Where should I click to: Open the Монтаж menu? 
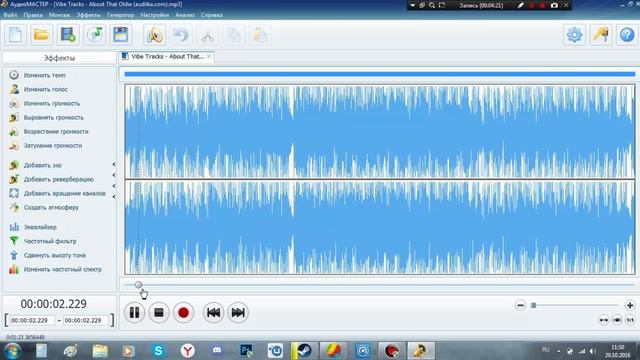pos(59,15)
